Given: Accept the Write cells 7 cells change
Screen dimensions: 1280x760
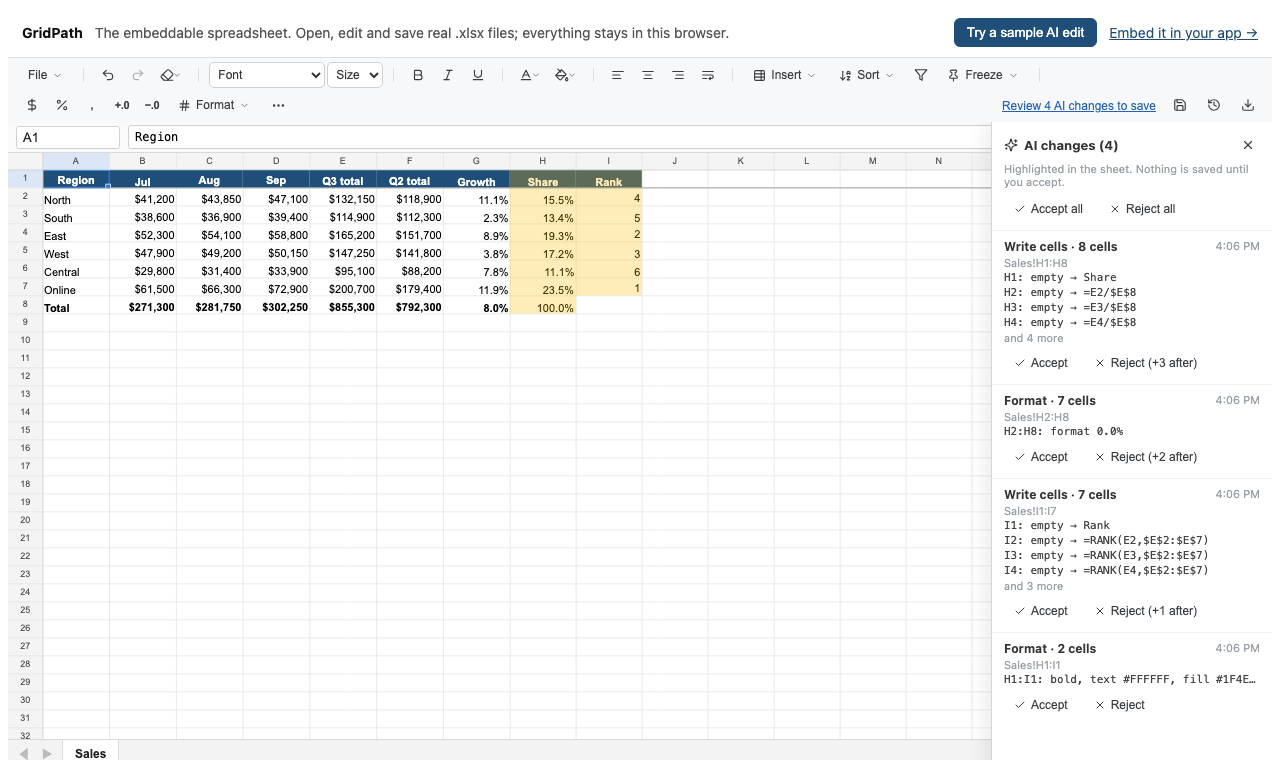Looking at the screenshot, I should 1040,611.
